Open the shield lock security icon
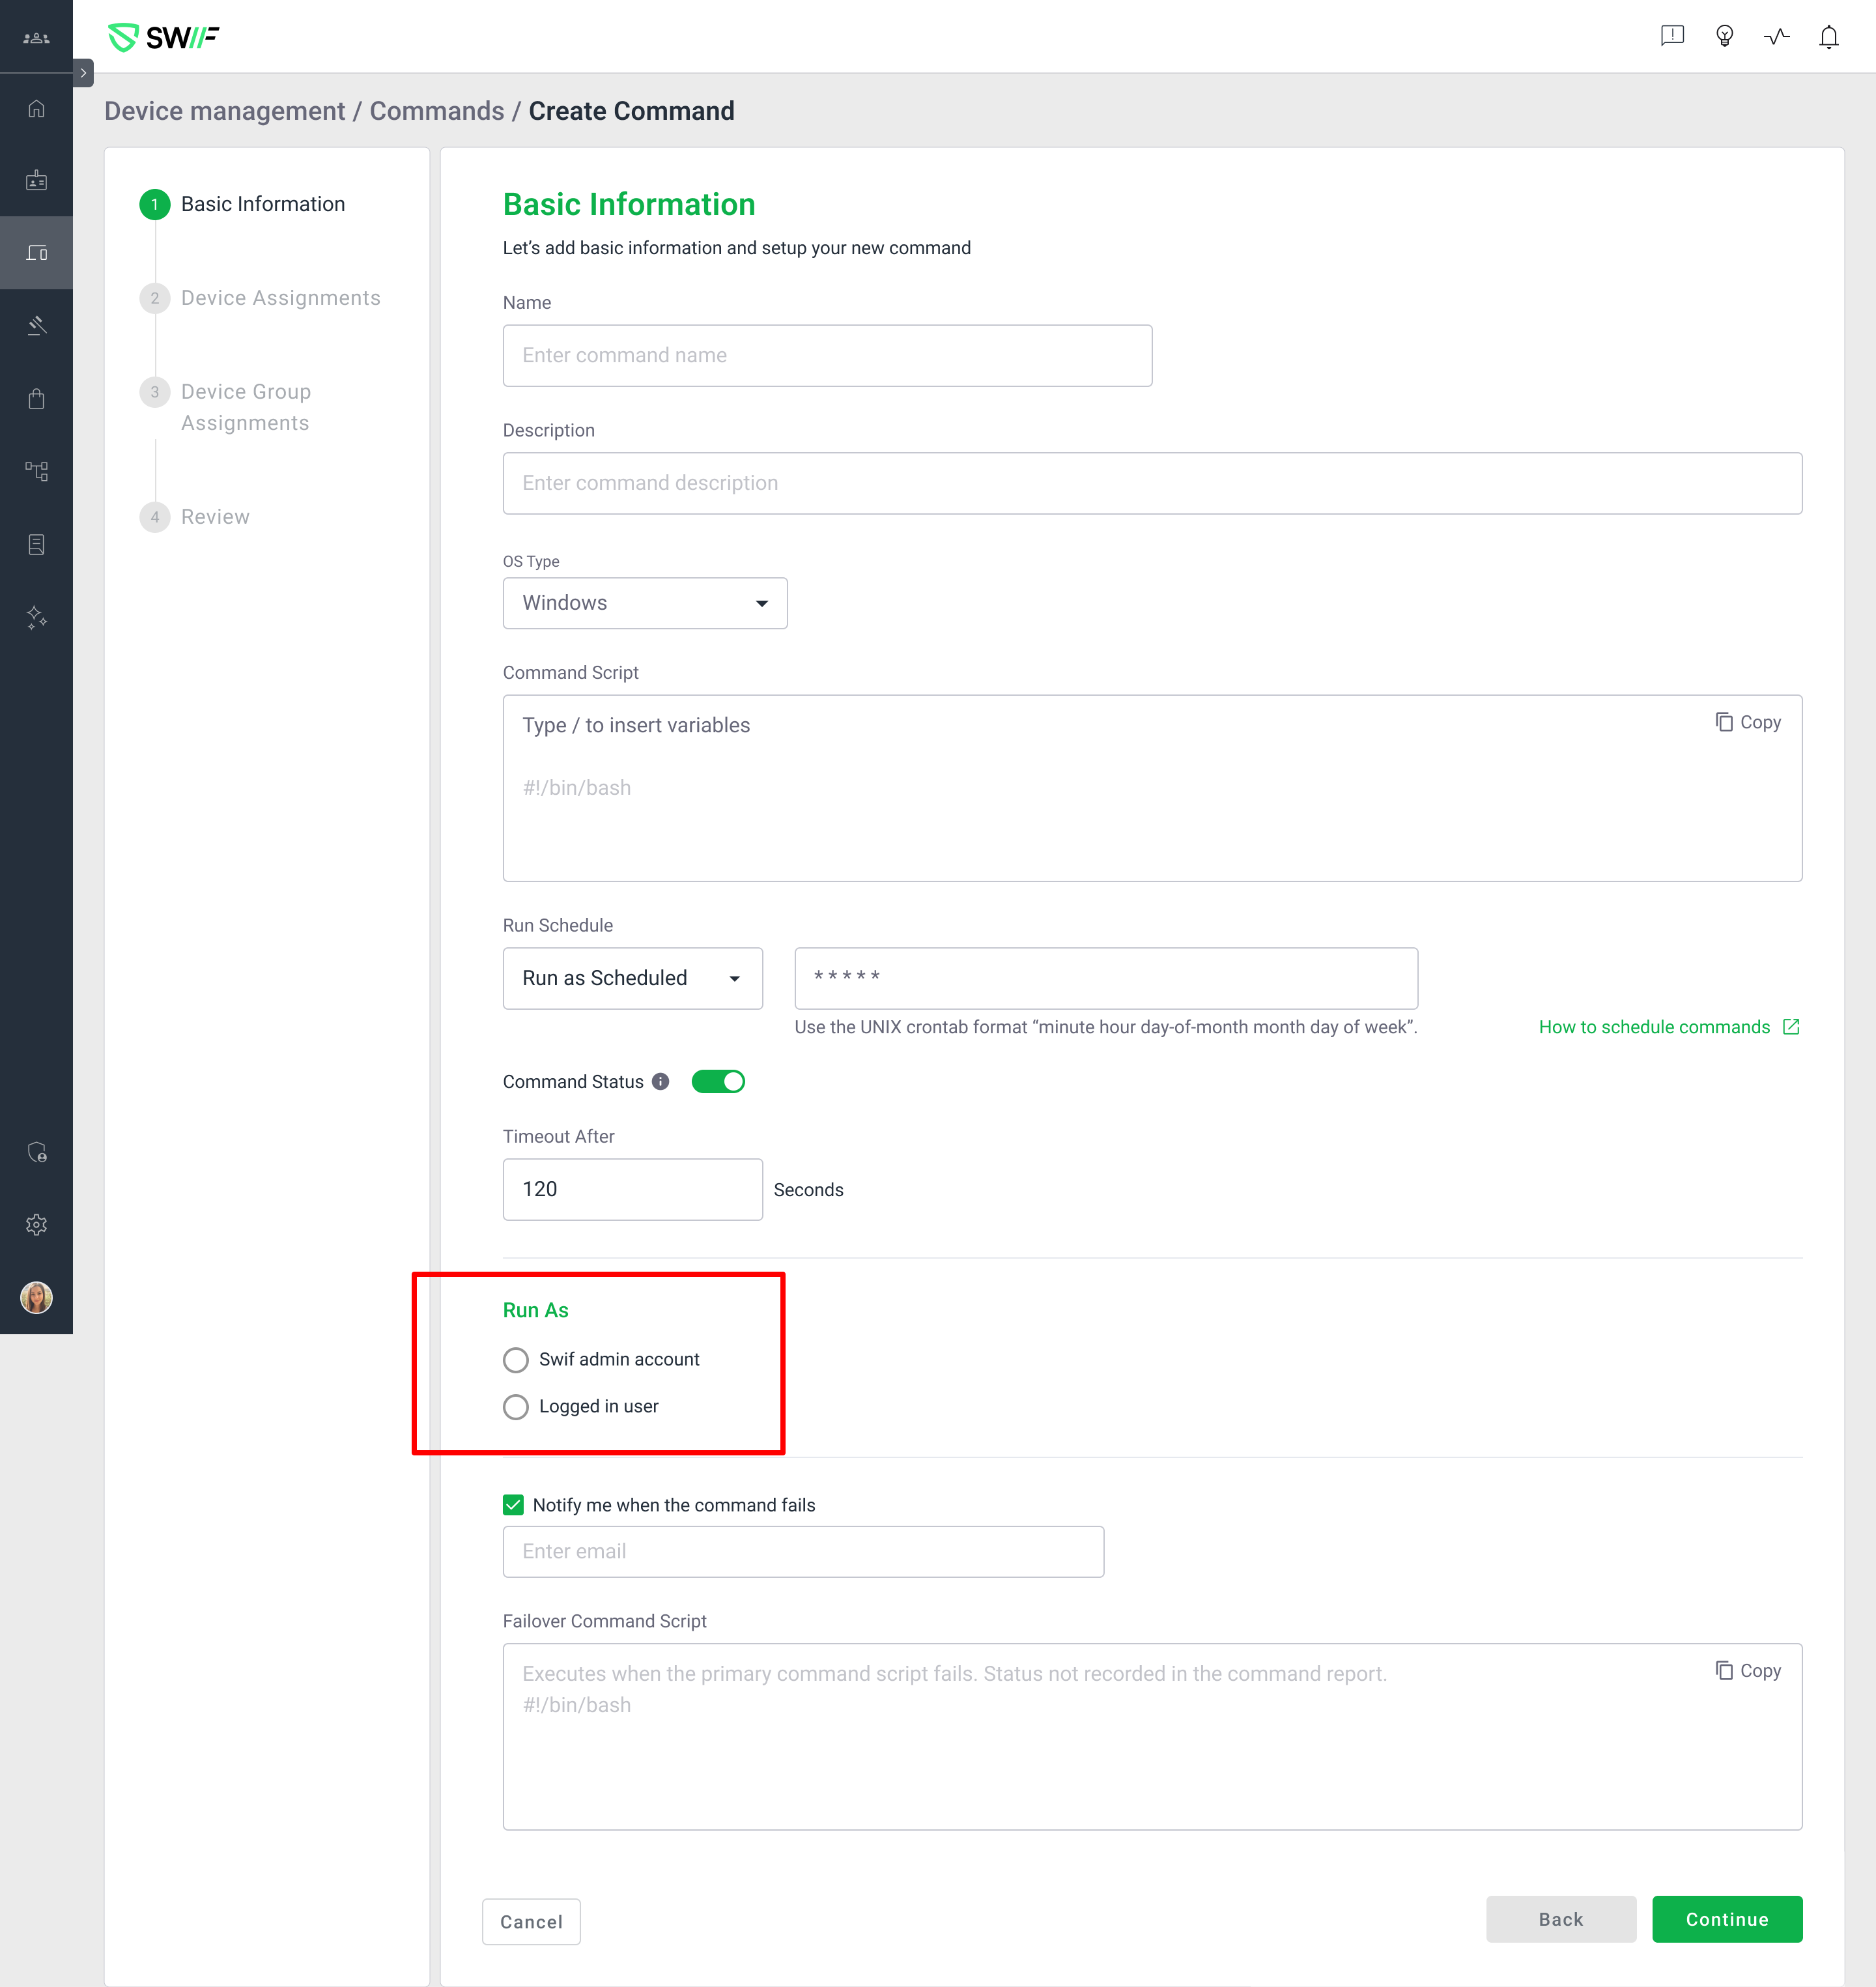Image resolution: width=1876 pixels, height=1987 pixels. pyautogui.click(x=36, y=1152)
